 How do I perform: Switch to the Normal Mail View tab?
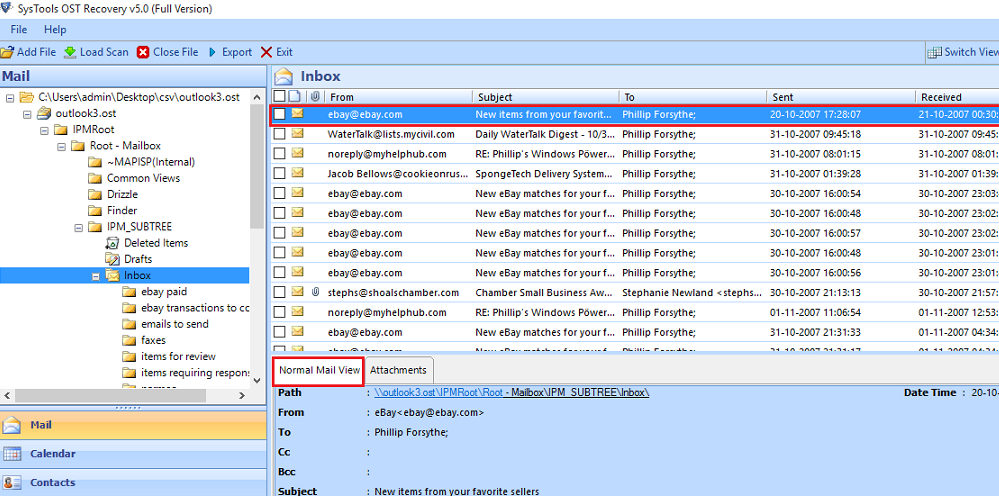coord(319,371)
